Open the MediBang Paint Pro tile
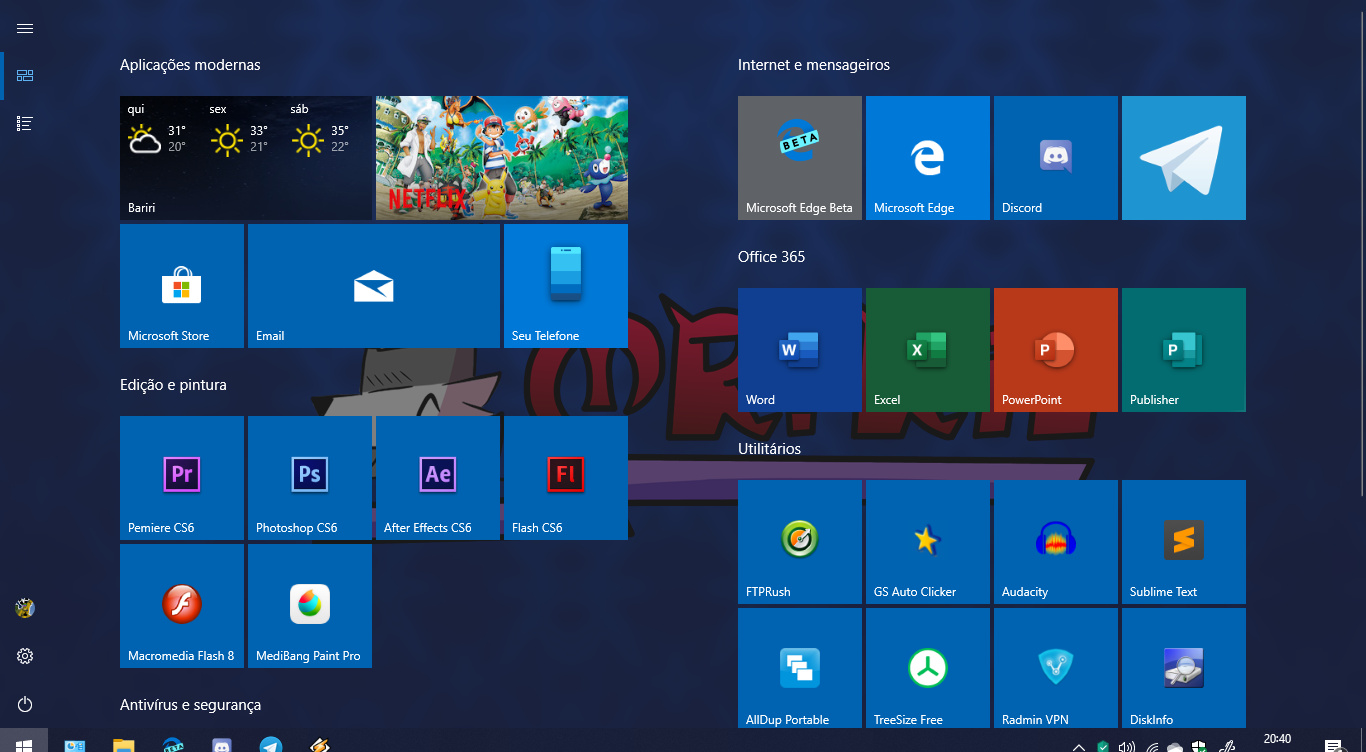The height and width of the screenshot is (752, 1366). tap(310, 606)
